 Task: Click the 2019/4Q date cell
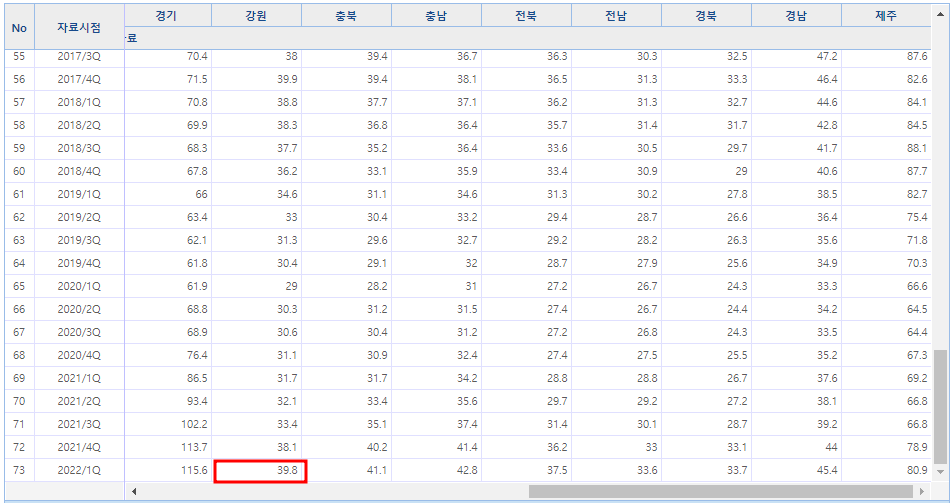click(x=79, y=264)
